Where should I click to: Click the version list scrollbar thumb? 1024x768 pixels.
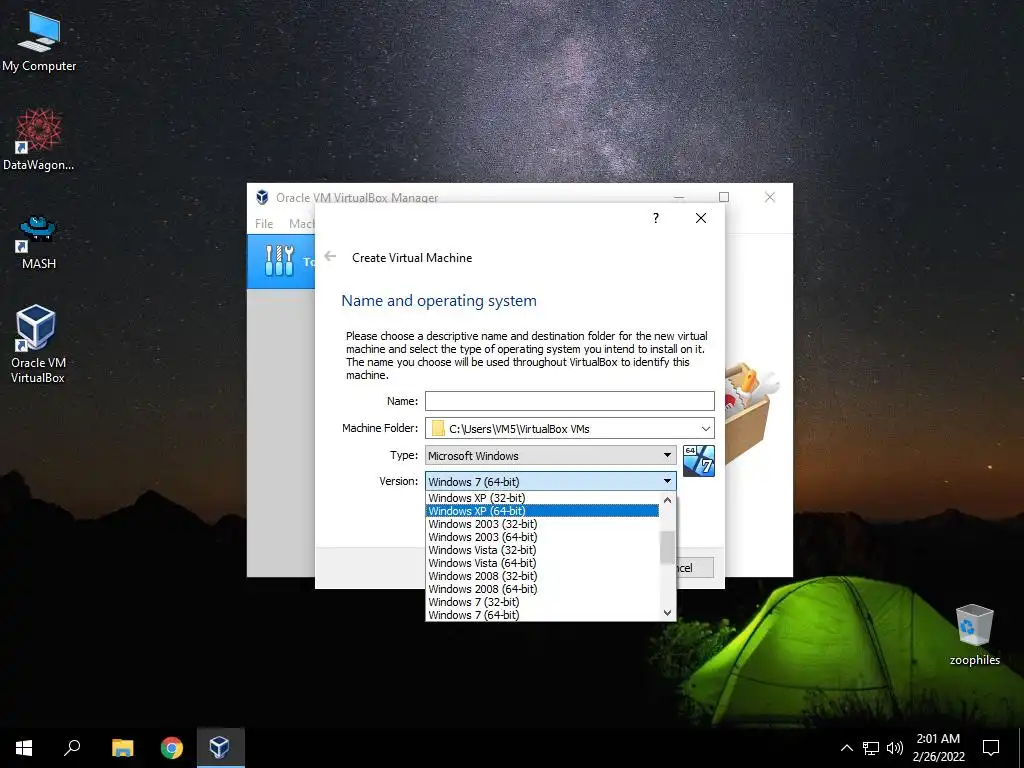[x=667, y=547]
